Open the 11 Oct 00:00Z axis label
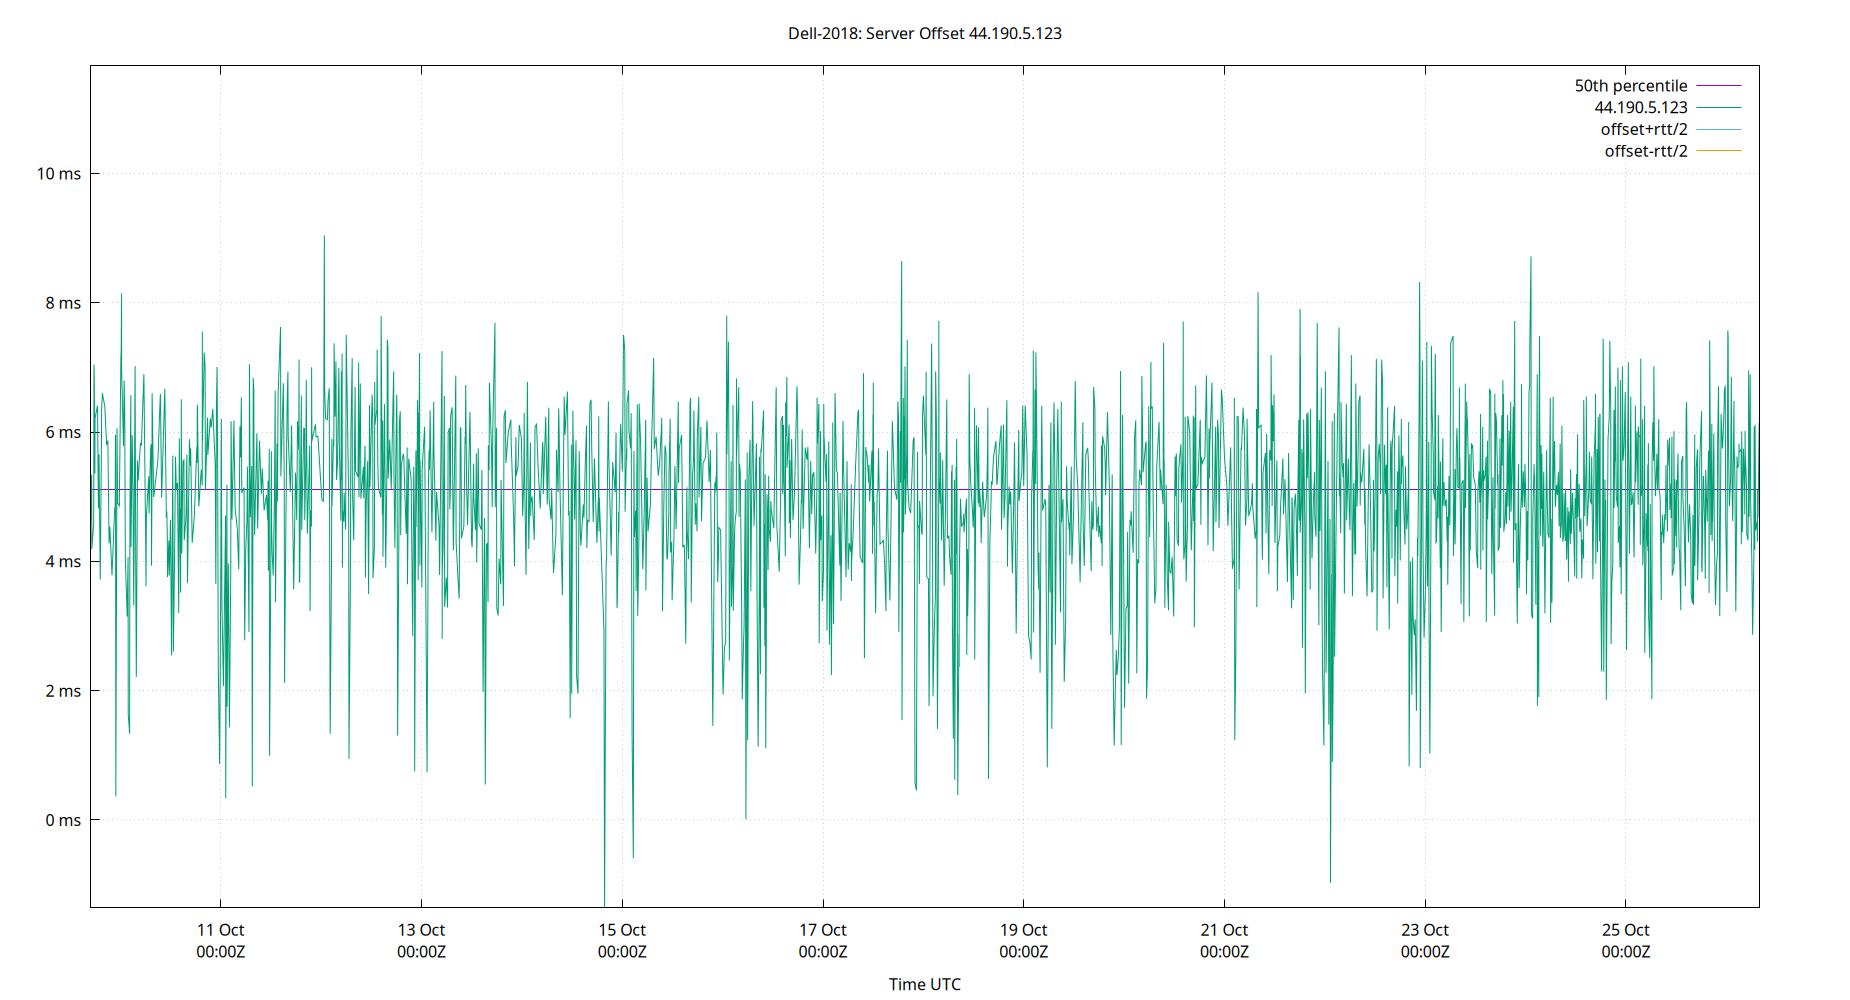 221,940
